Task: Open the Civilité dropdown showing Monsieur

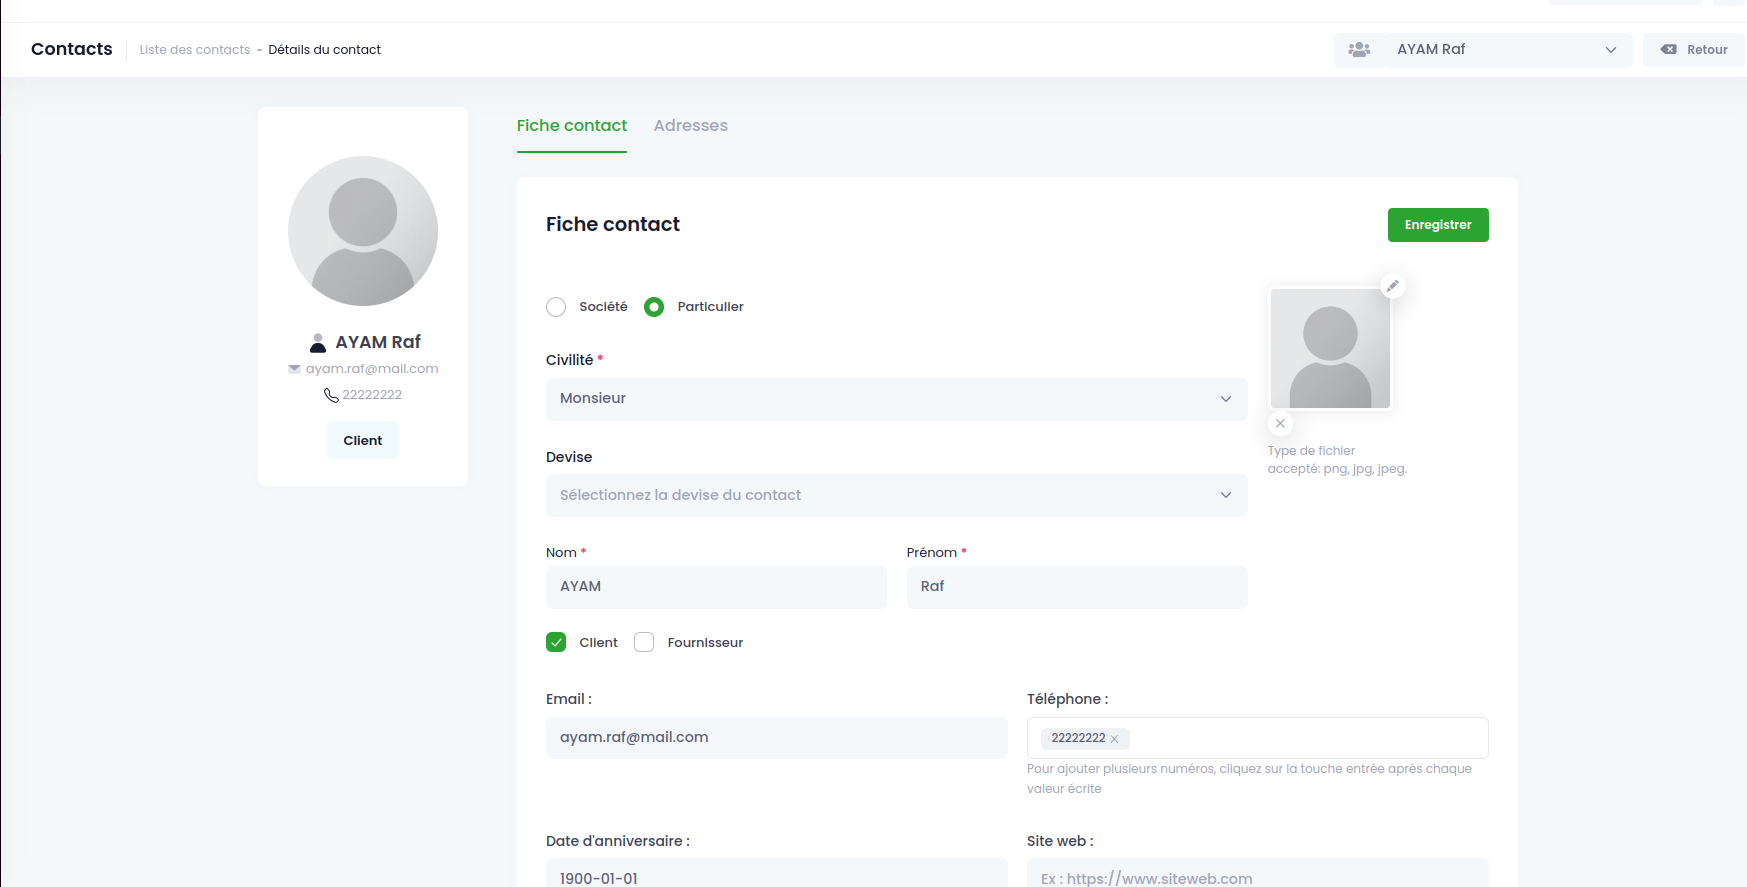Action: 897,399
